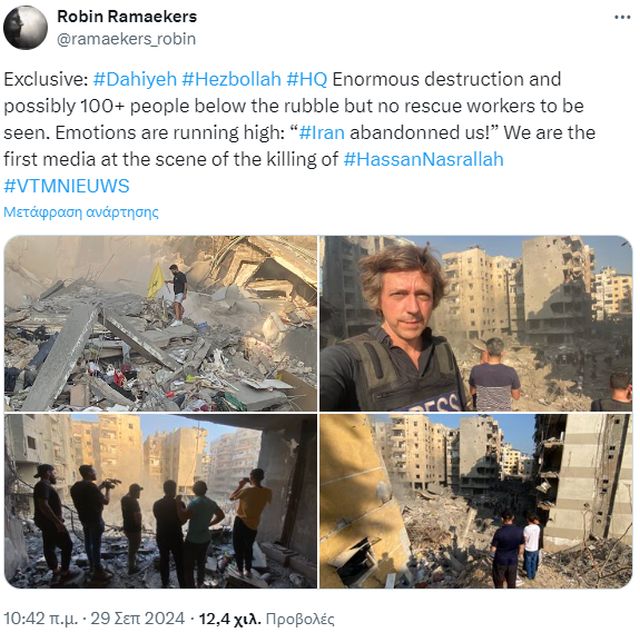This screenshot has height=633, width=640.
Task: Open the selfie photo with press vest
Action: [476, 323]
